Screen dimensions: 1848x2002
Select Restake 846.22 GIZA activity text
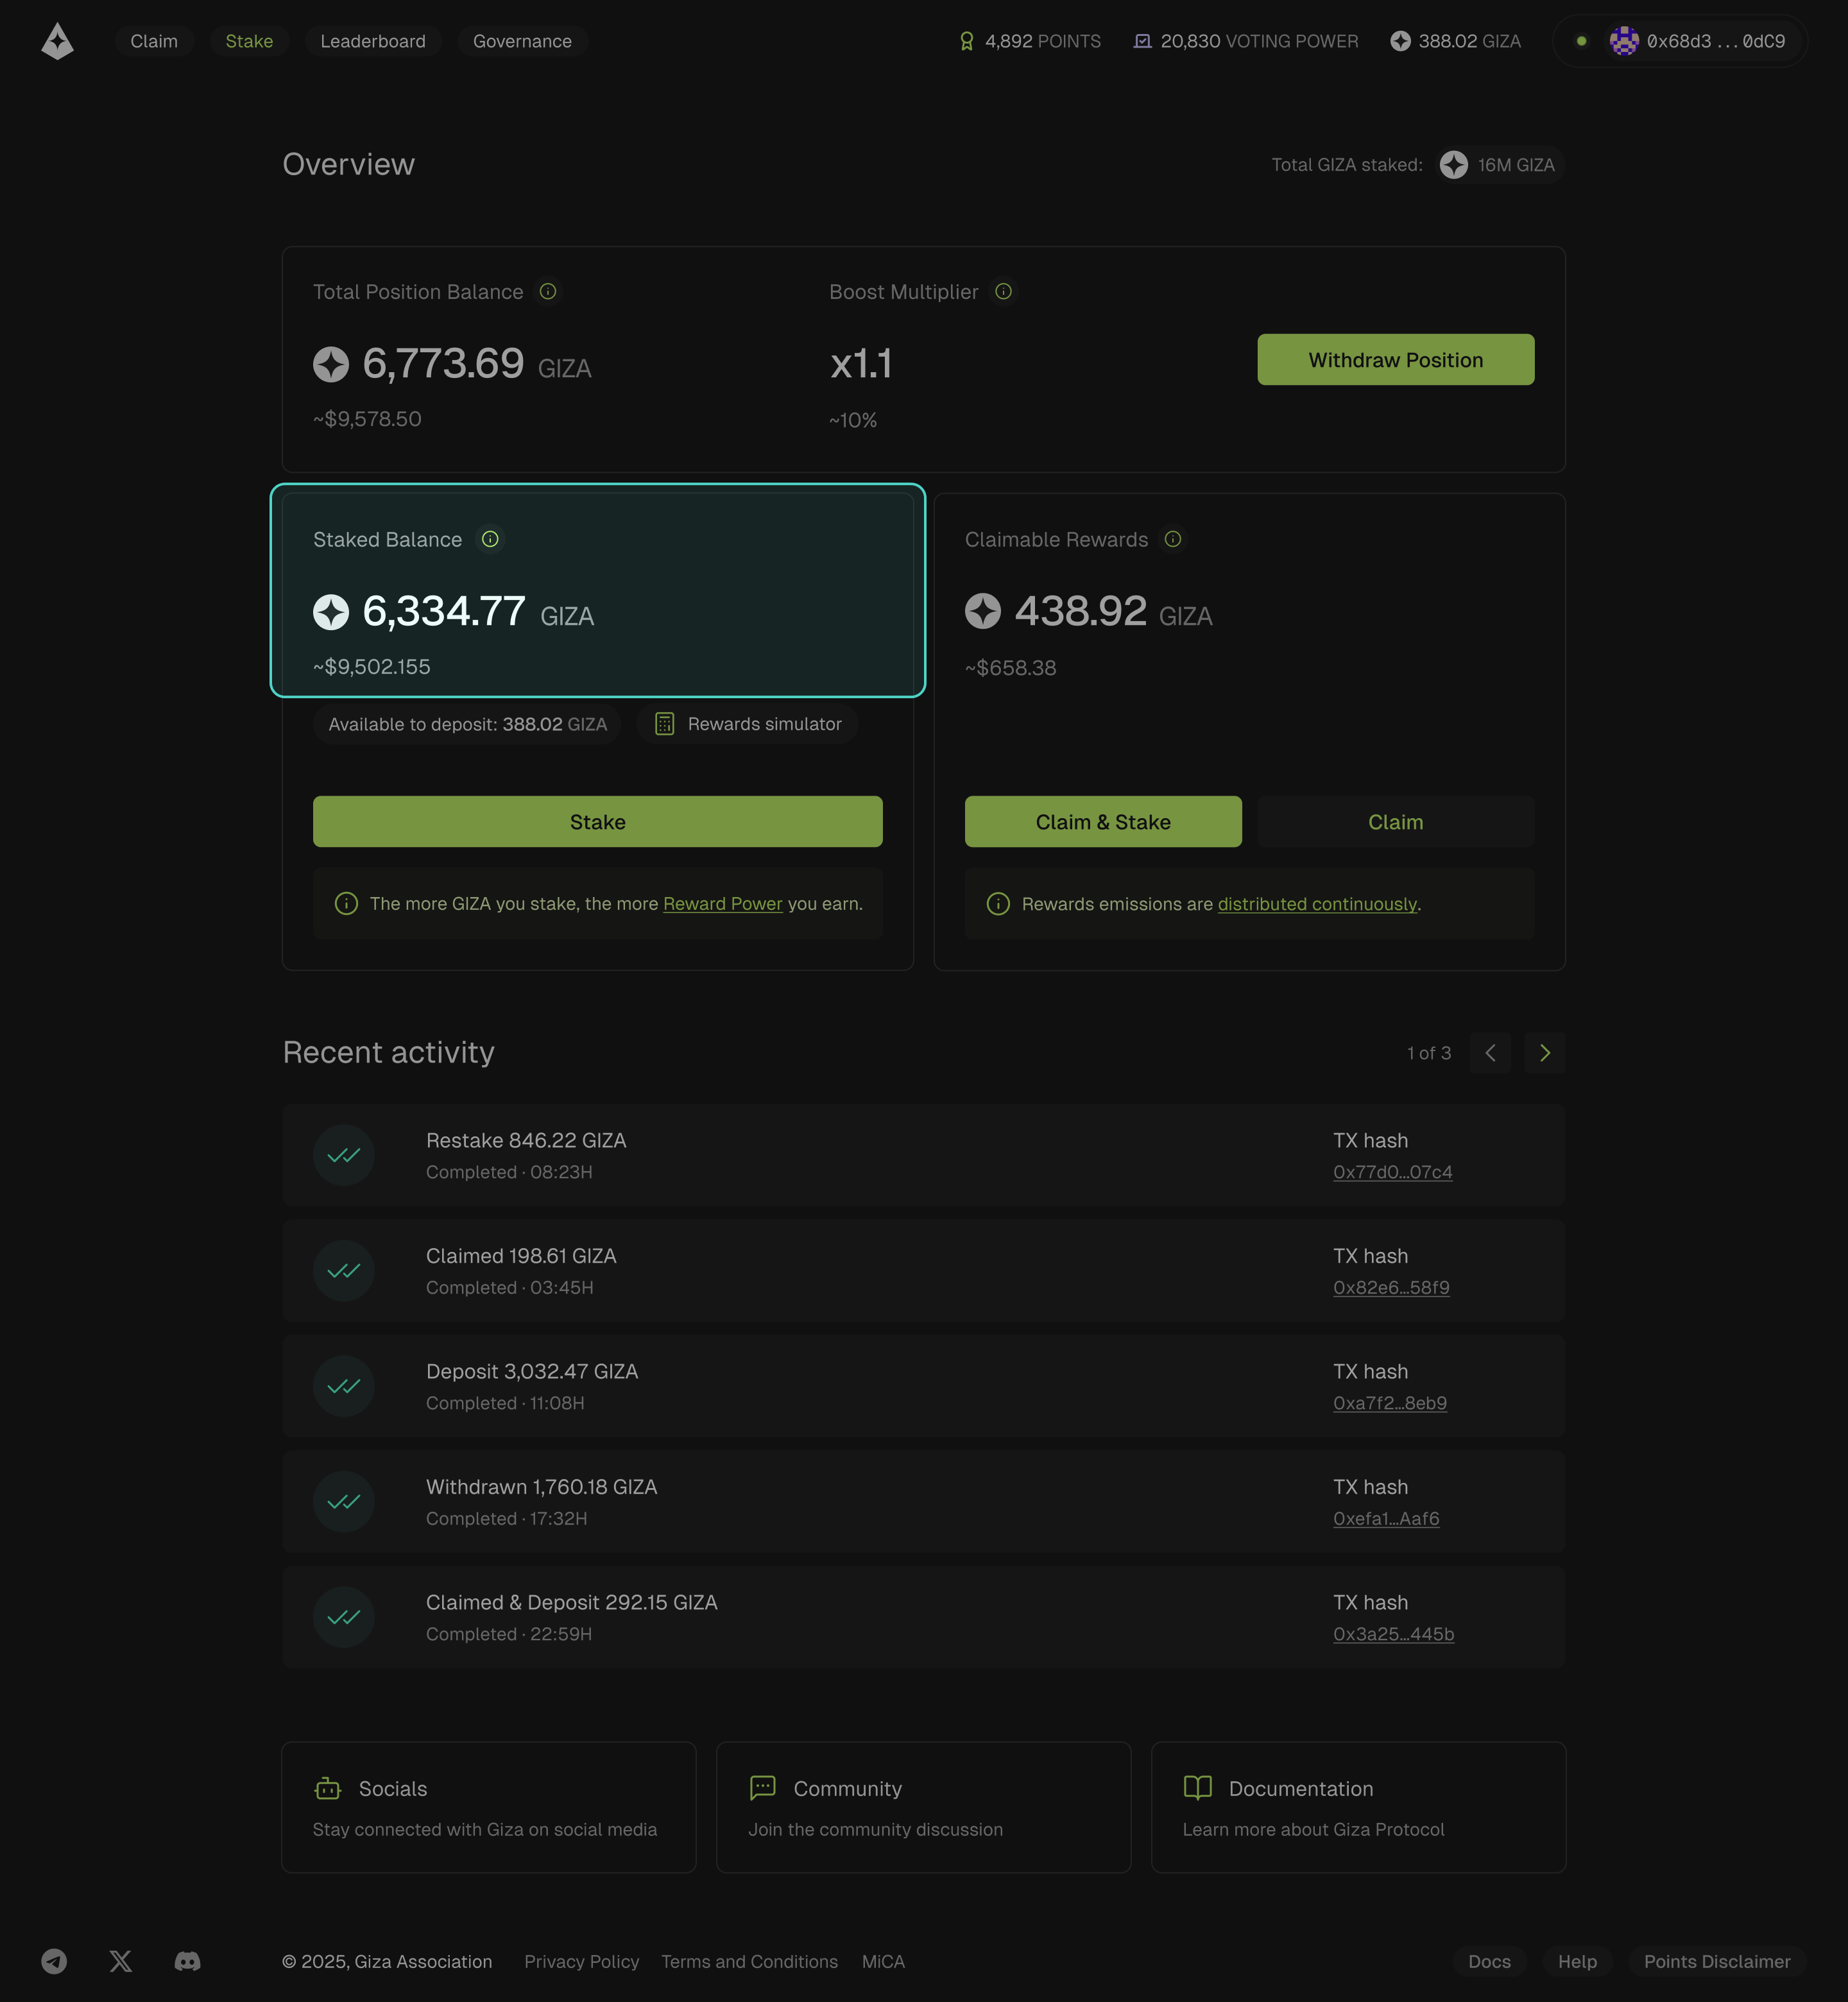[x=526, y=1141]
